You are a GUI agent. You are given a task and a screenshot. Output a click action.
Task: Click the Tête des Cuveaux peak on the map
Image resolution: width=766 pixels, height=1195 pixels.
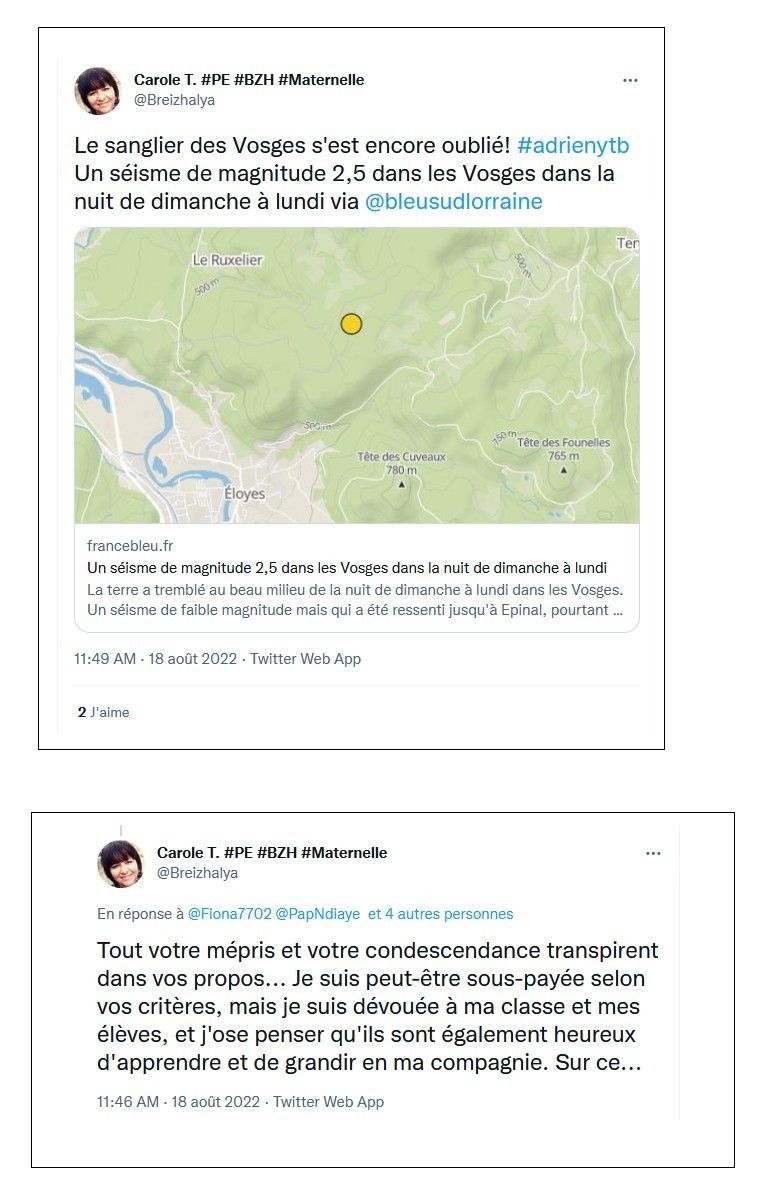coord(401,457)
